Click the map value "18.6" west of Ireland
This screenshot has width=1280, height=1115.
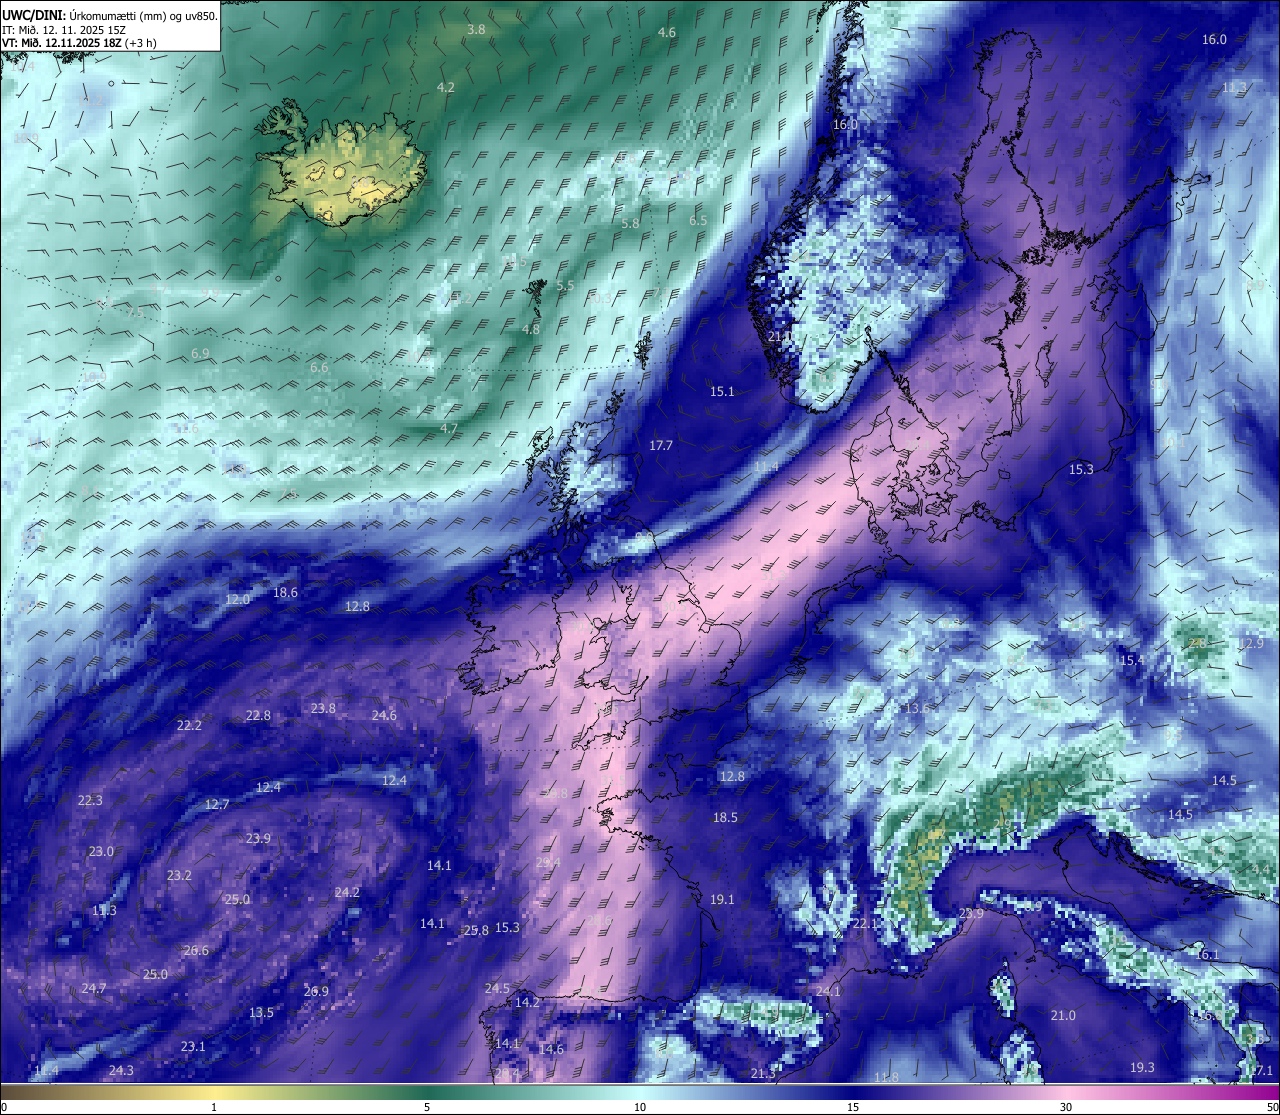285,593
